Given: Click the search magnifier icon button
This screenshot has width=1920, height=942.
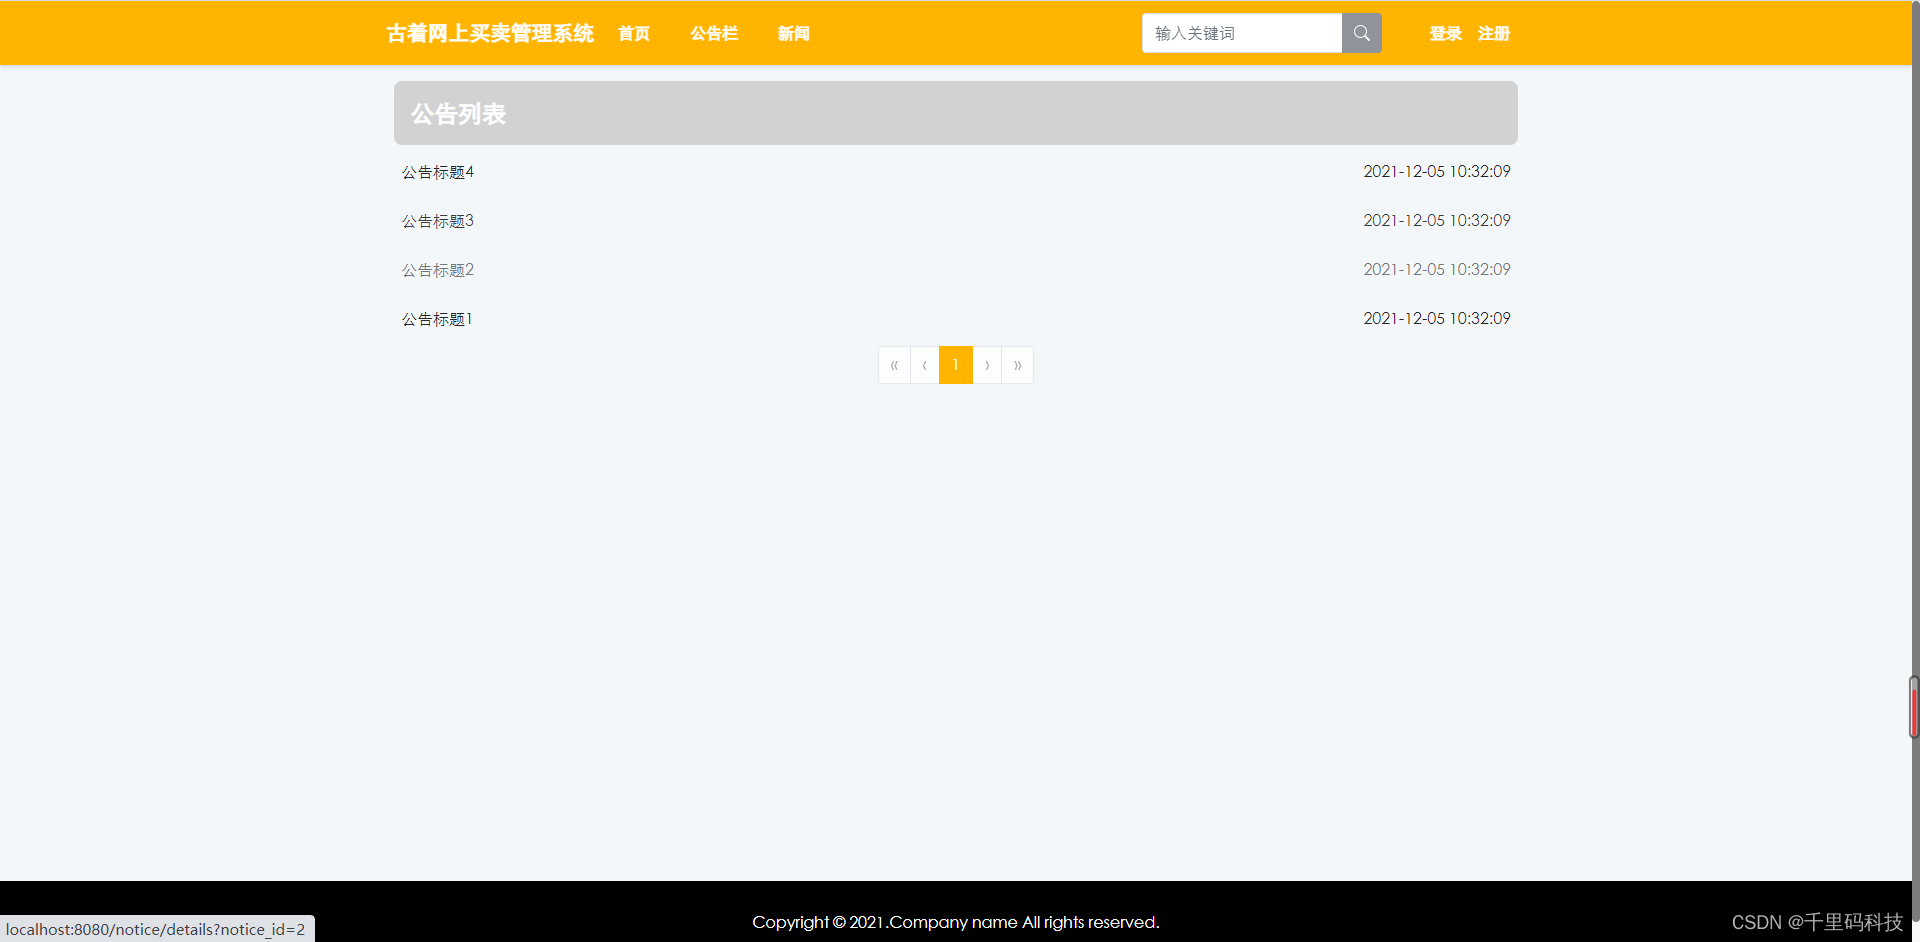Looking at the screenshot, I should 1361,33.
